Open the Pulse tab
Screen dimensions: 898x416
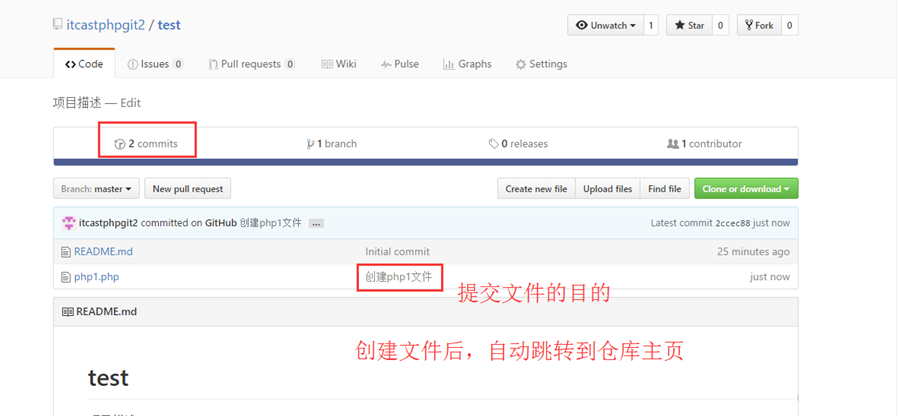pos(400,64)
